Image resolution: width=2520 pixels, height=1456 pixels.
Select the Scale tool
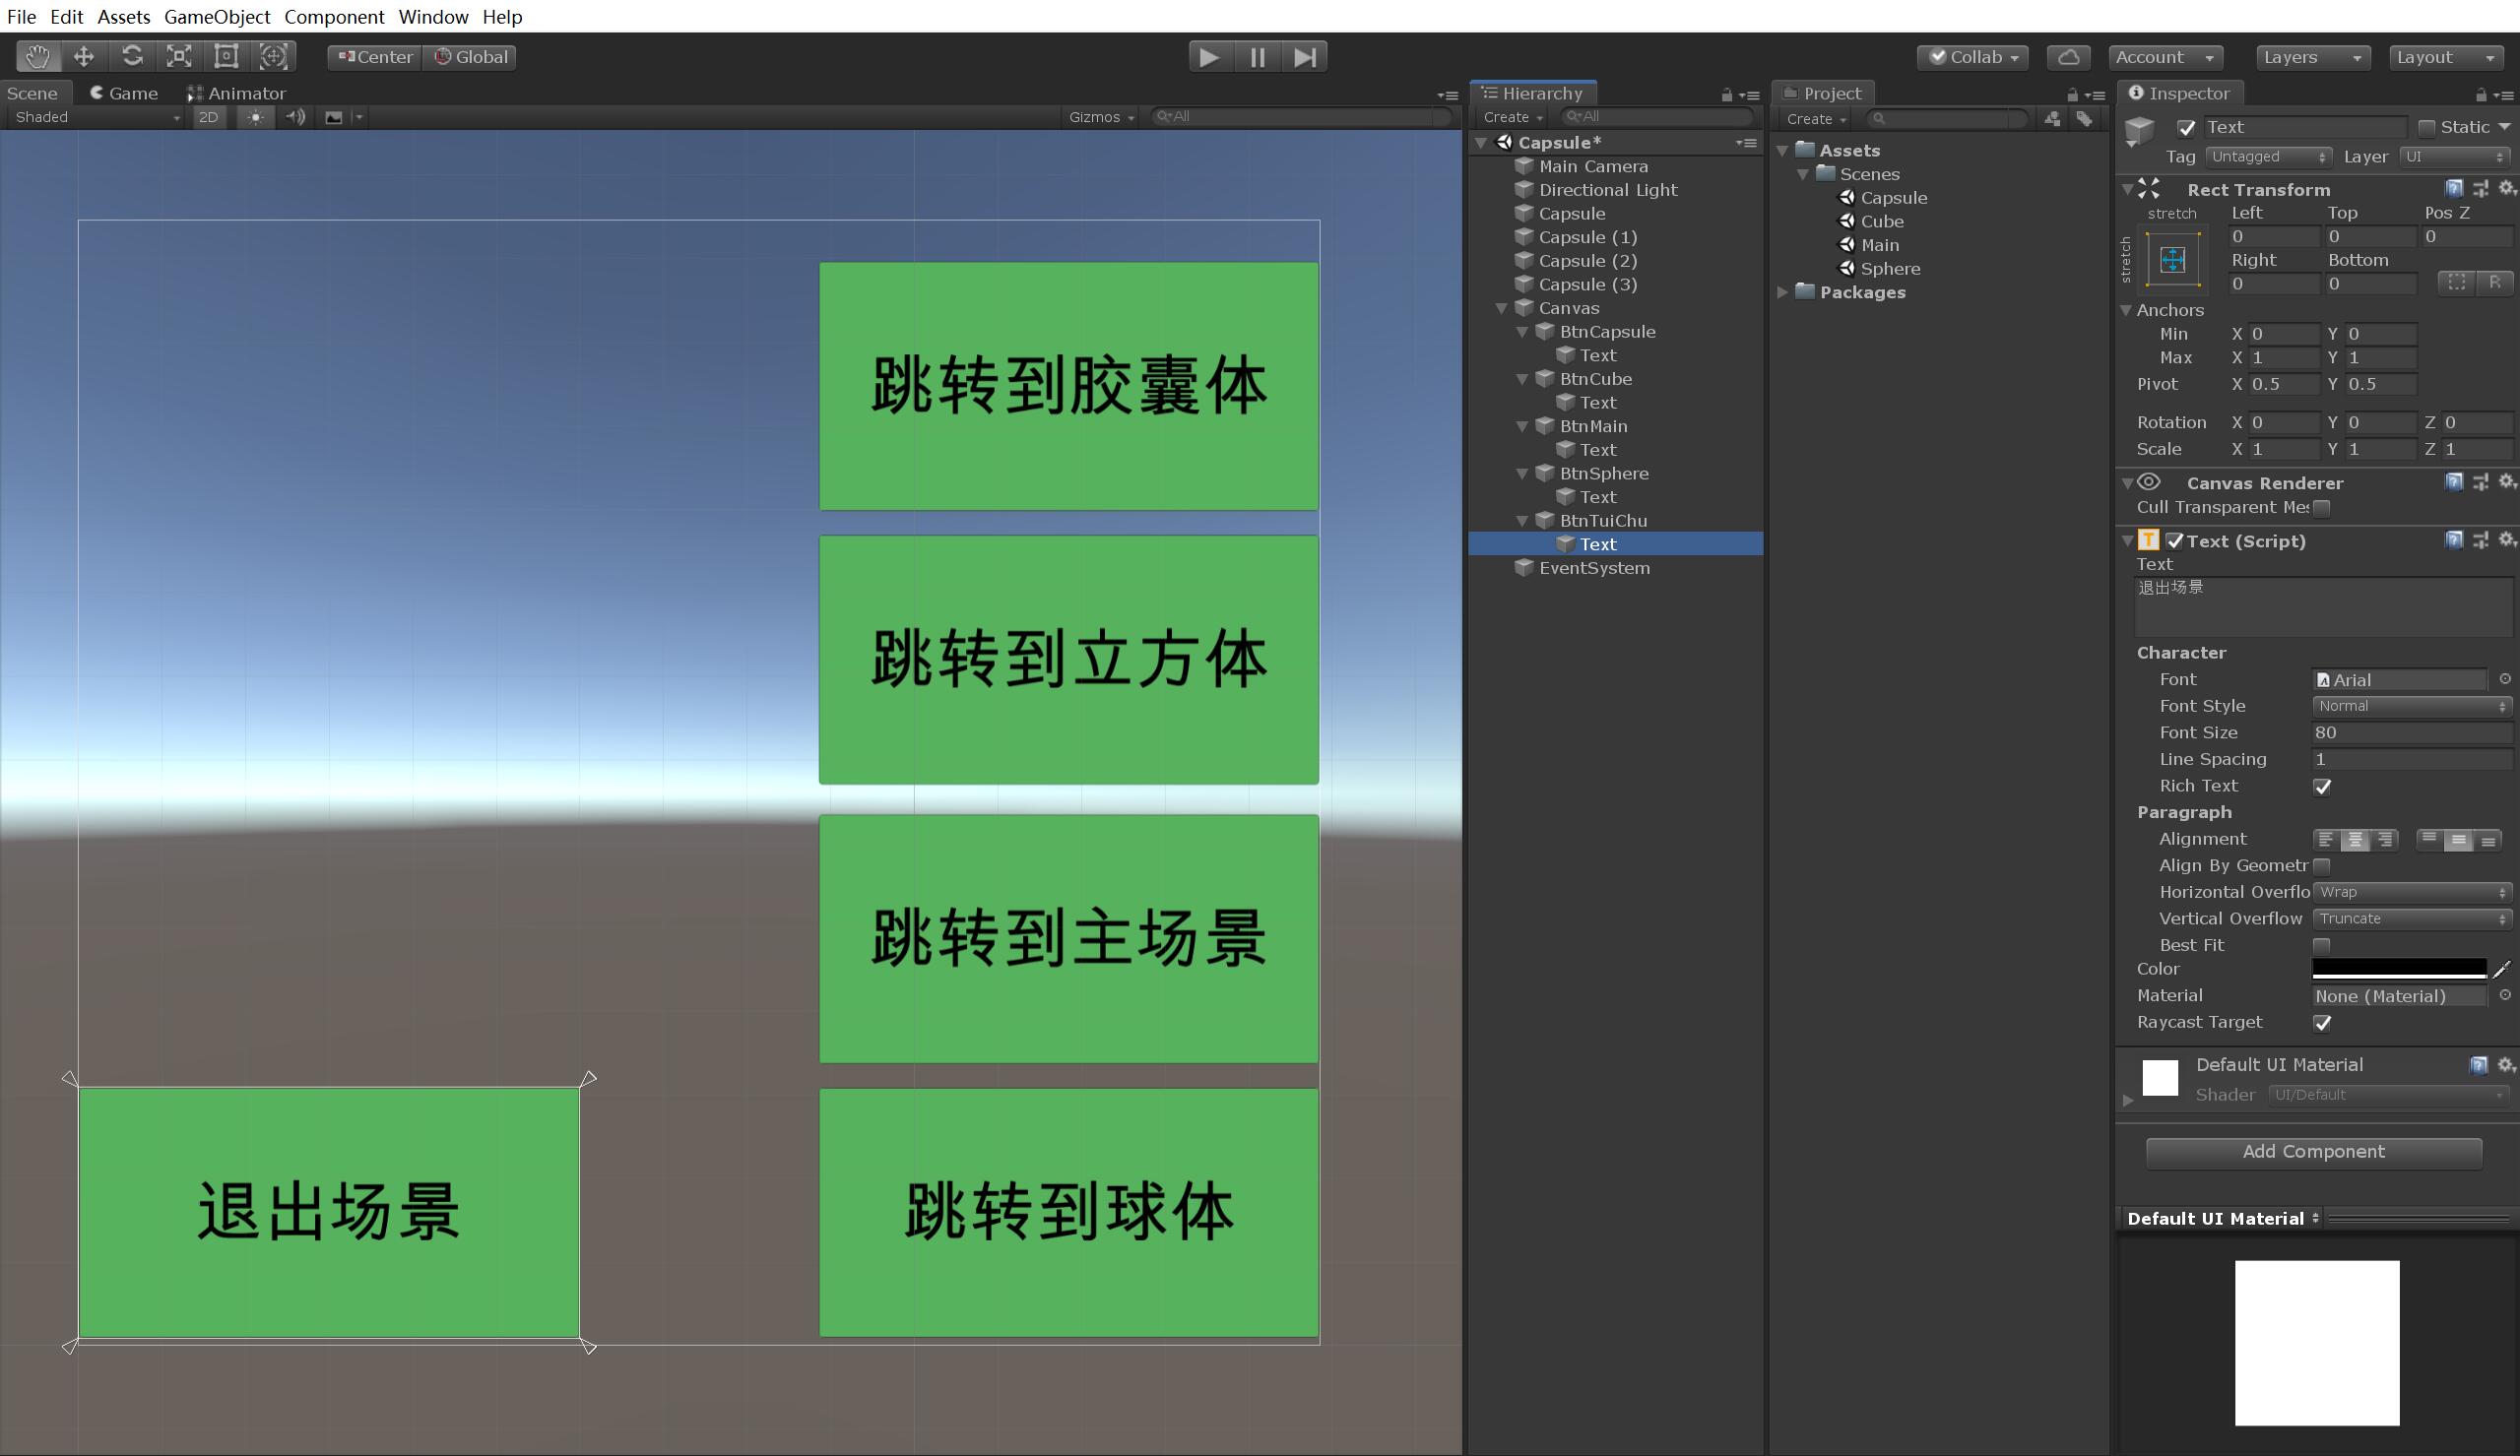tap(179, 56)
